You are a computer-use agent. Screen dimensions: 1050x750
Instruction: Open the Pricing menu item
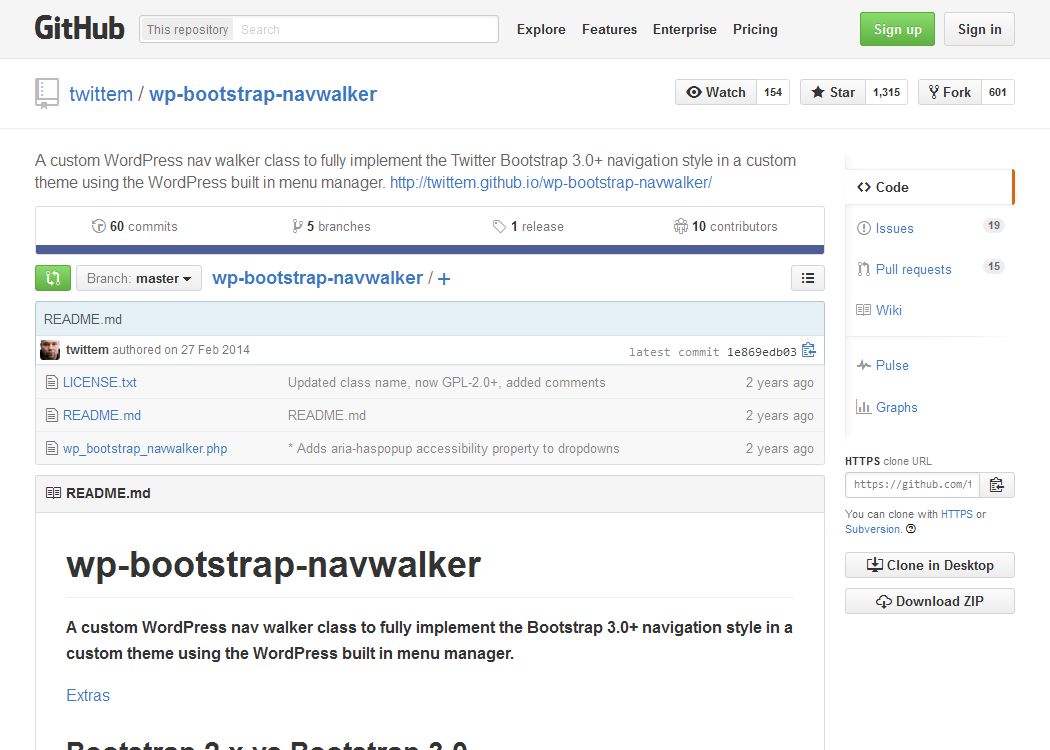pyautogui.click(x=755, y=30)
